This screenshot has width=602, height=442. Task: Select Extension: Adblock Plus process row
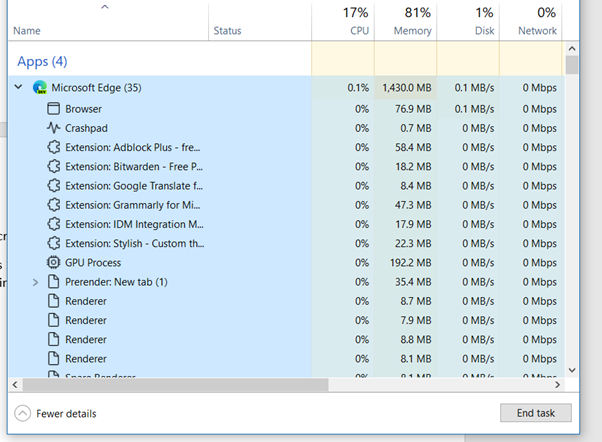286,147
